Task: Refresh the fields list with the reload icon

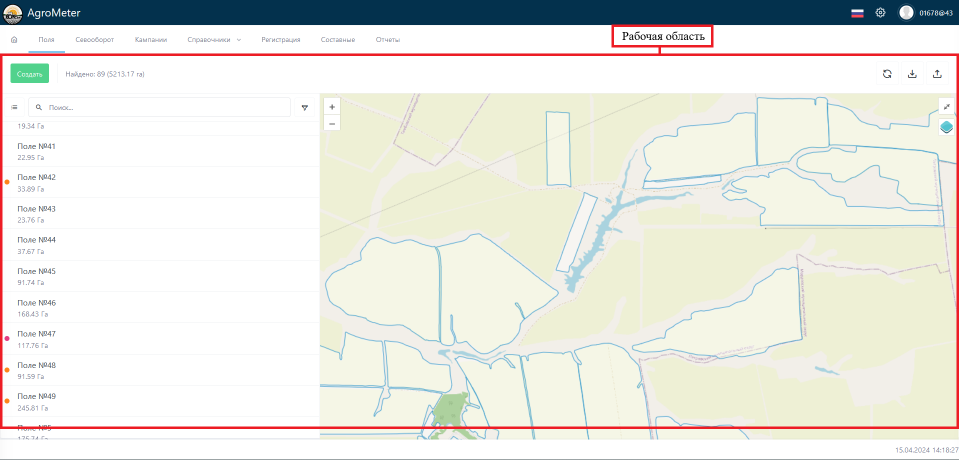Action: coord(886,73)
